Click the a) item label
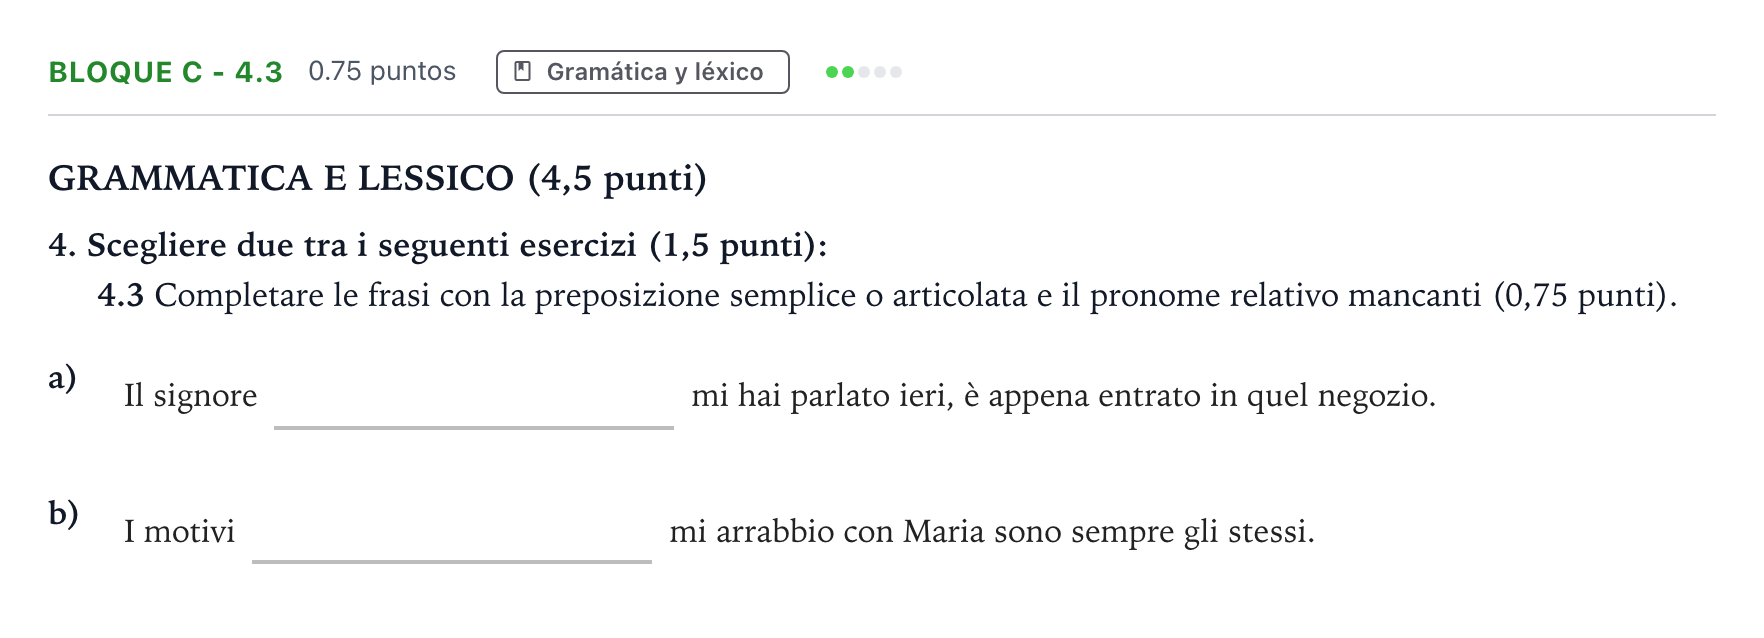Screen dimensions: 1764x638 63,378
